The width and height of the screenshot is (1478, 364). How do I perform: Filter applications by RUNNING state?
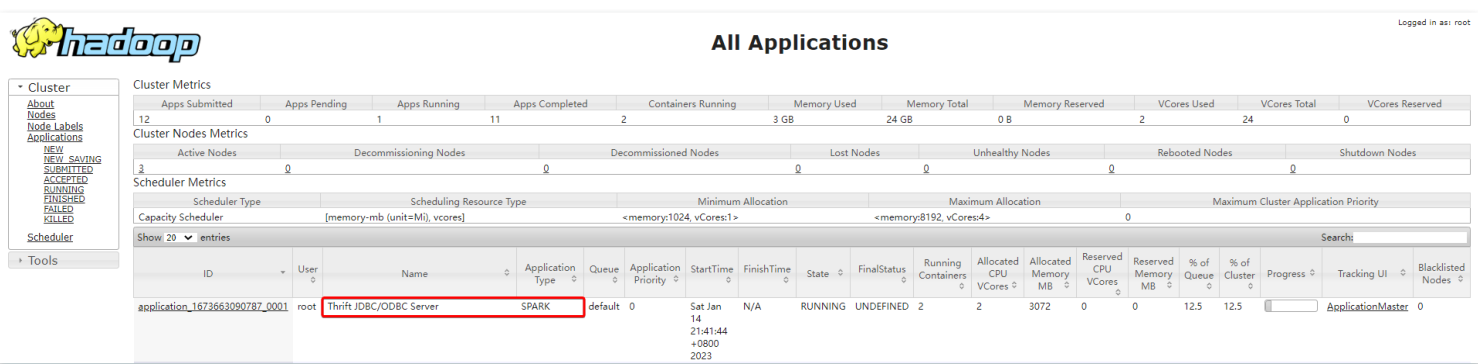point(64,189)
